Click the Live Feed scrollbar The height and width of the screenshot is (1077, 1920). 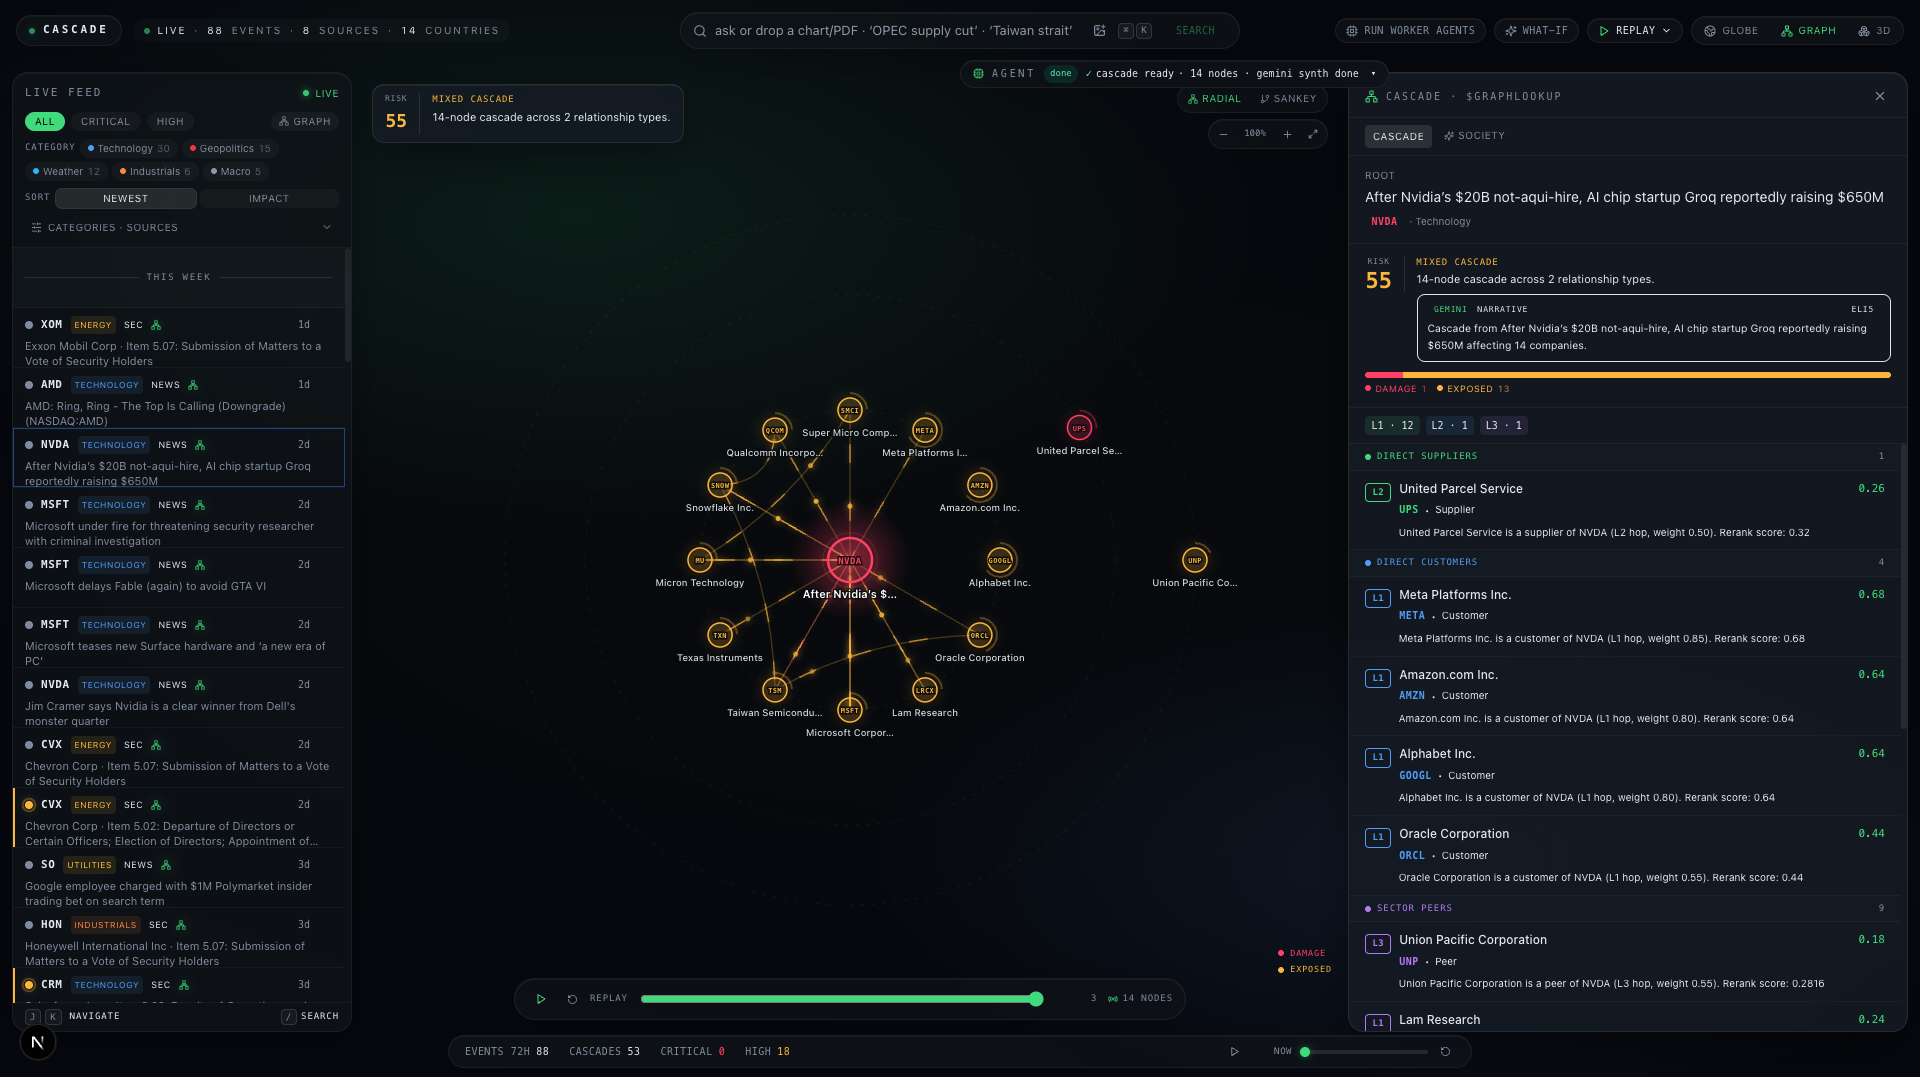(347, 305)
